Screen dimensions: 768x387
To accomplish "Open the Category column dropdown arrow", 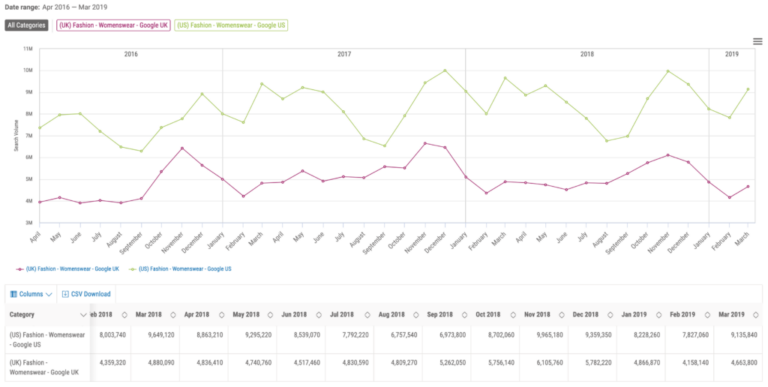I will coord(83,315).
